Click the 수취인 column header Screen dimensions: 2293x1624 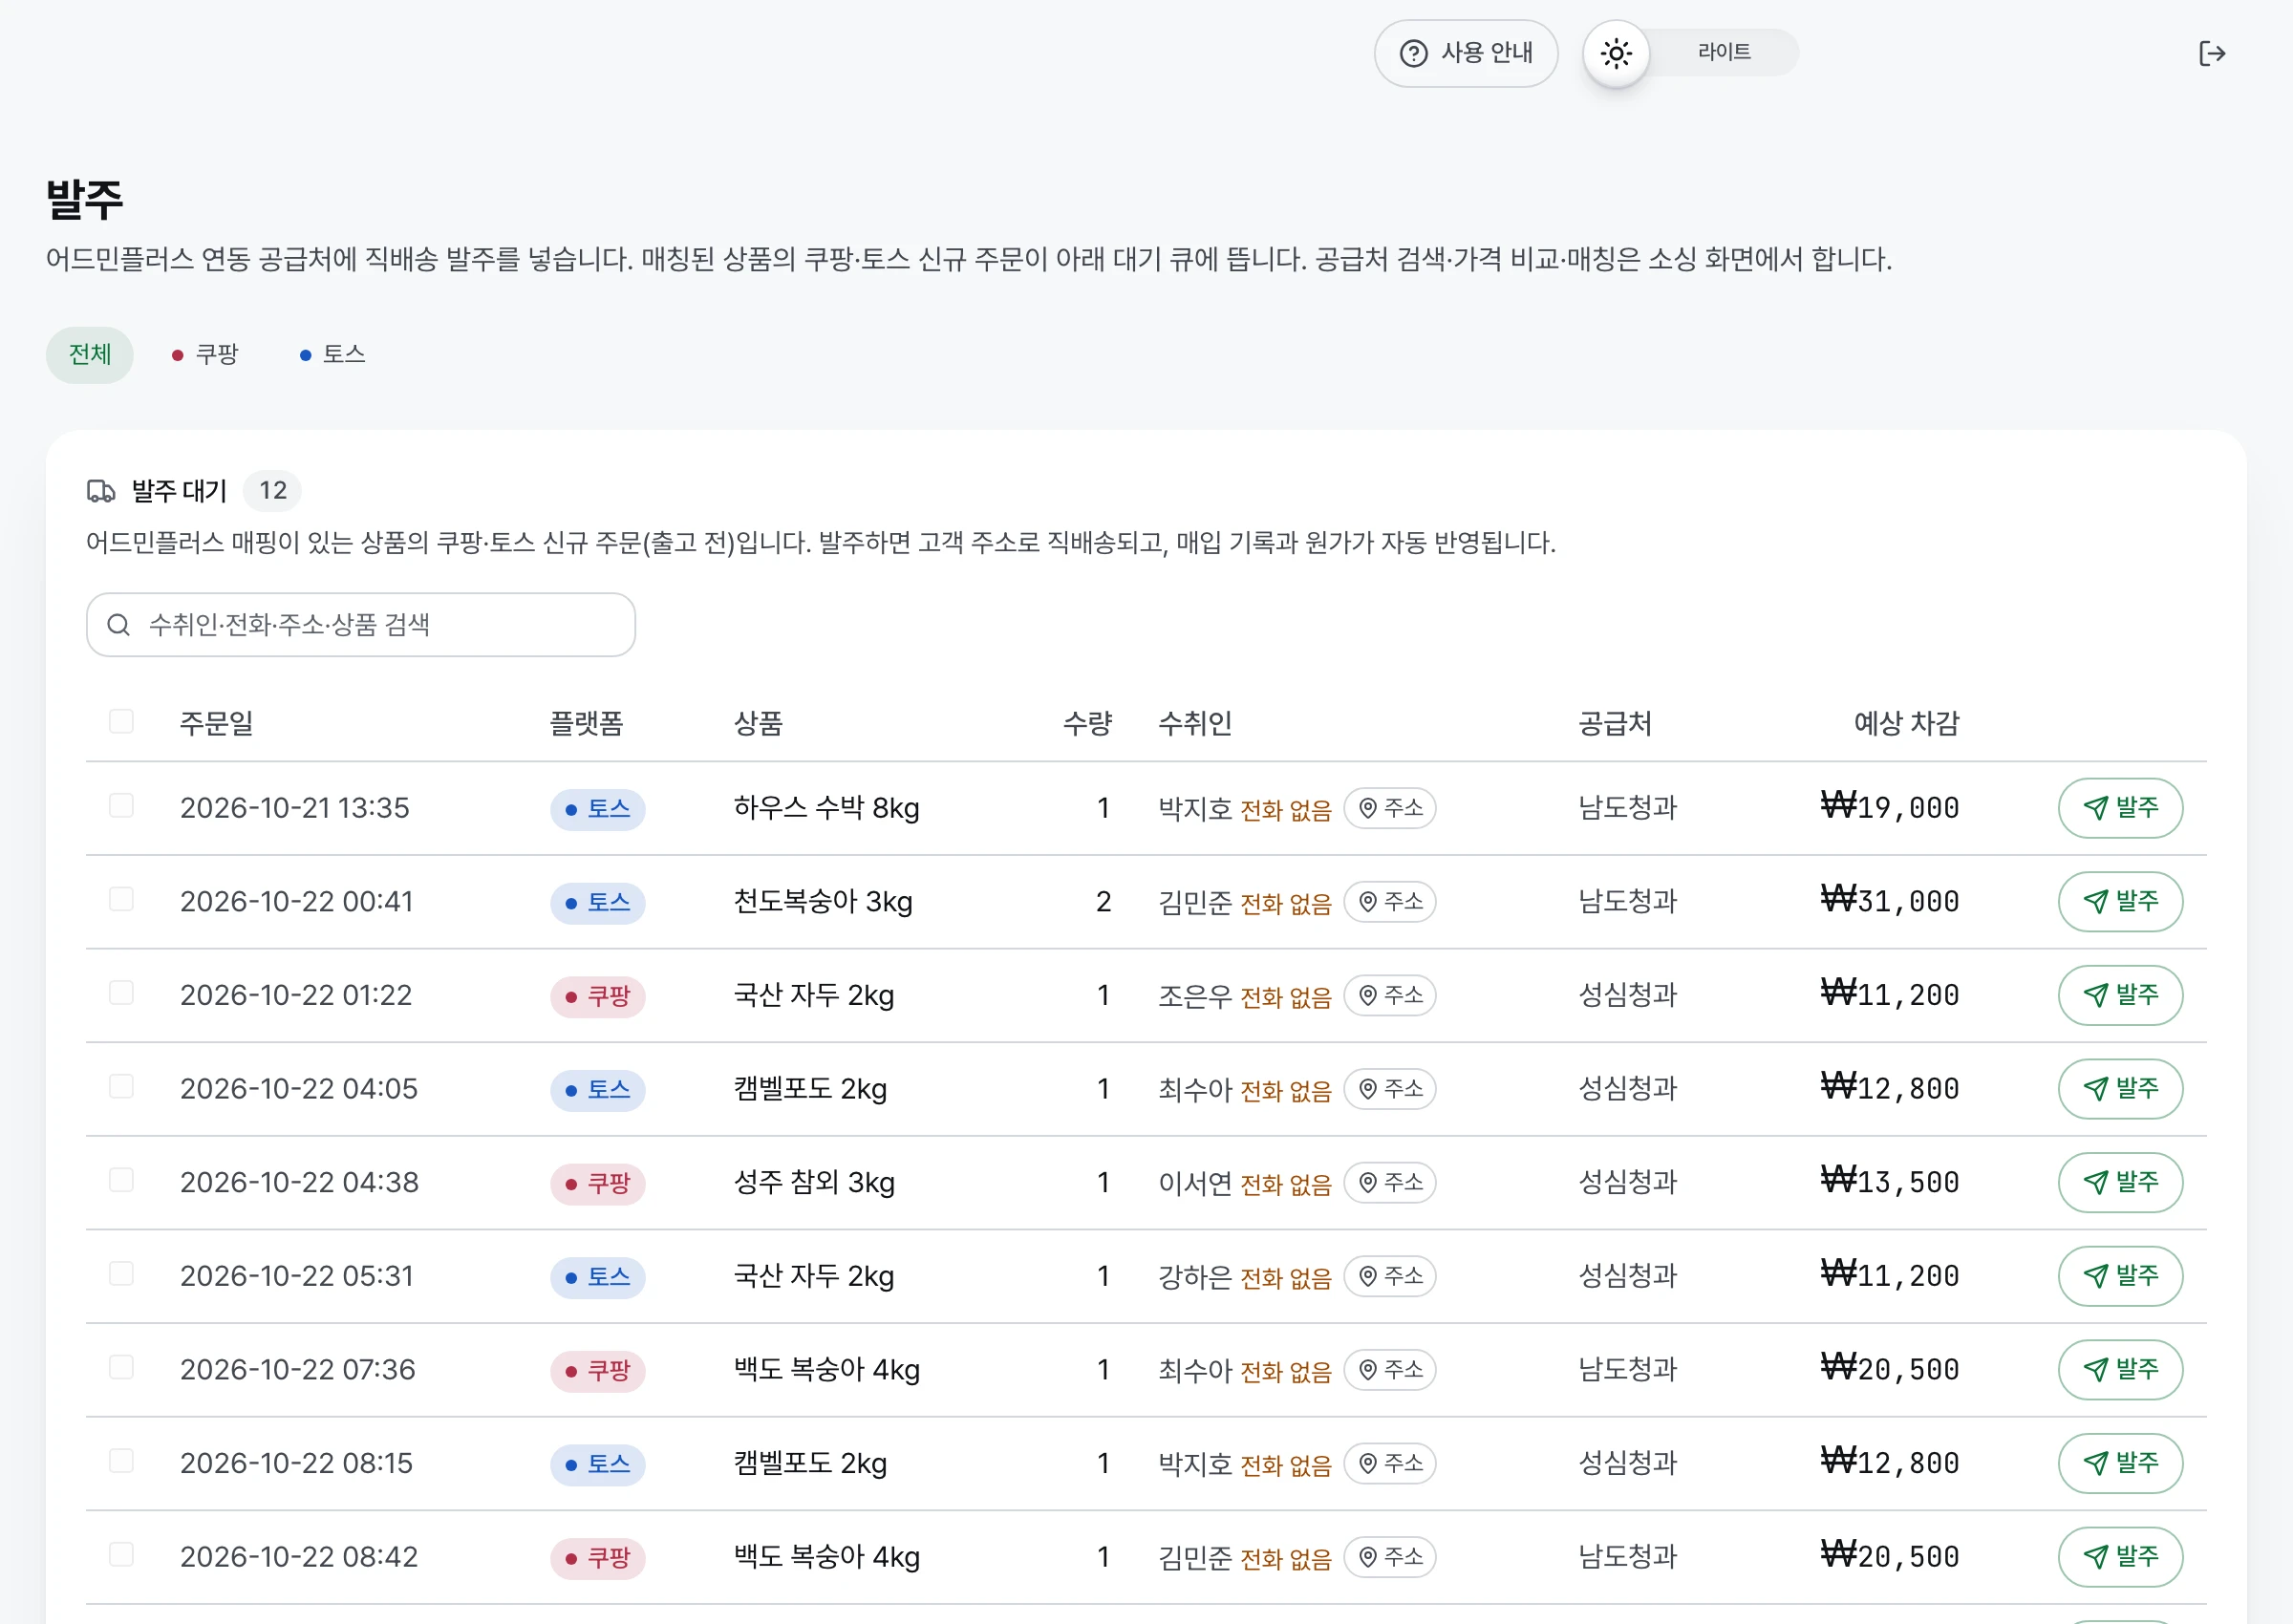click(1195, 723)
